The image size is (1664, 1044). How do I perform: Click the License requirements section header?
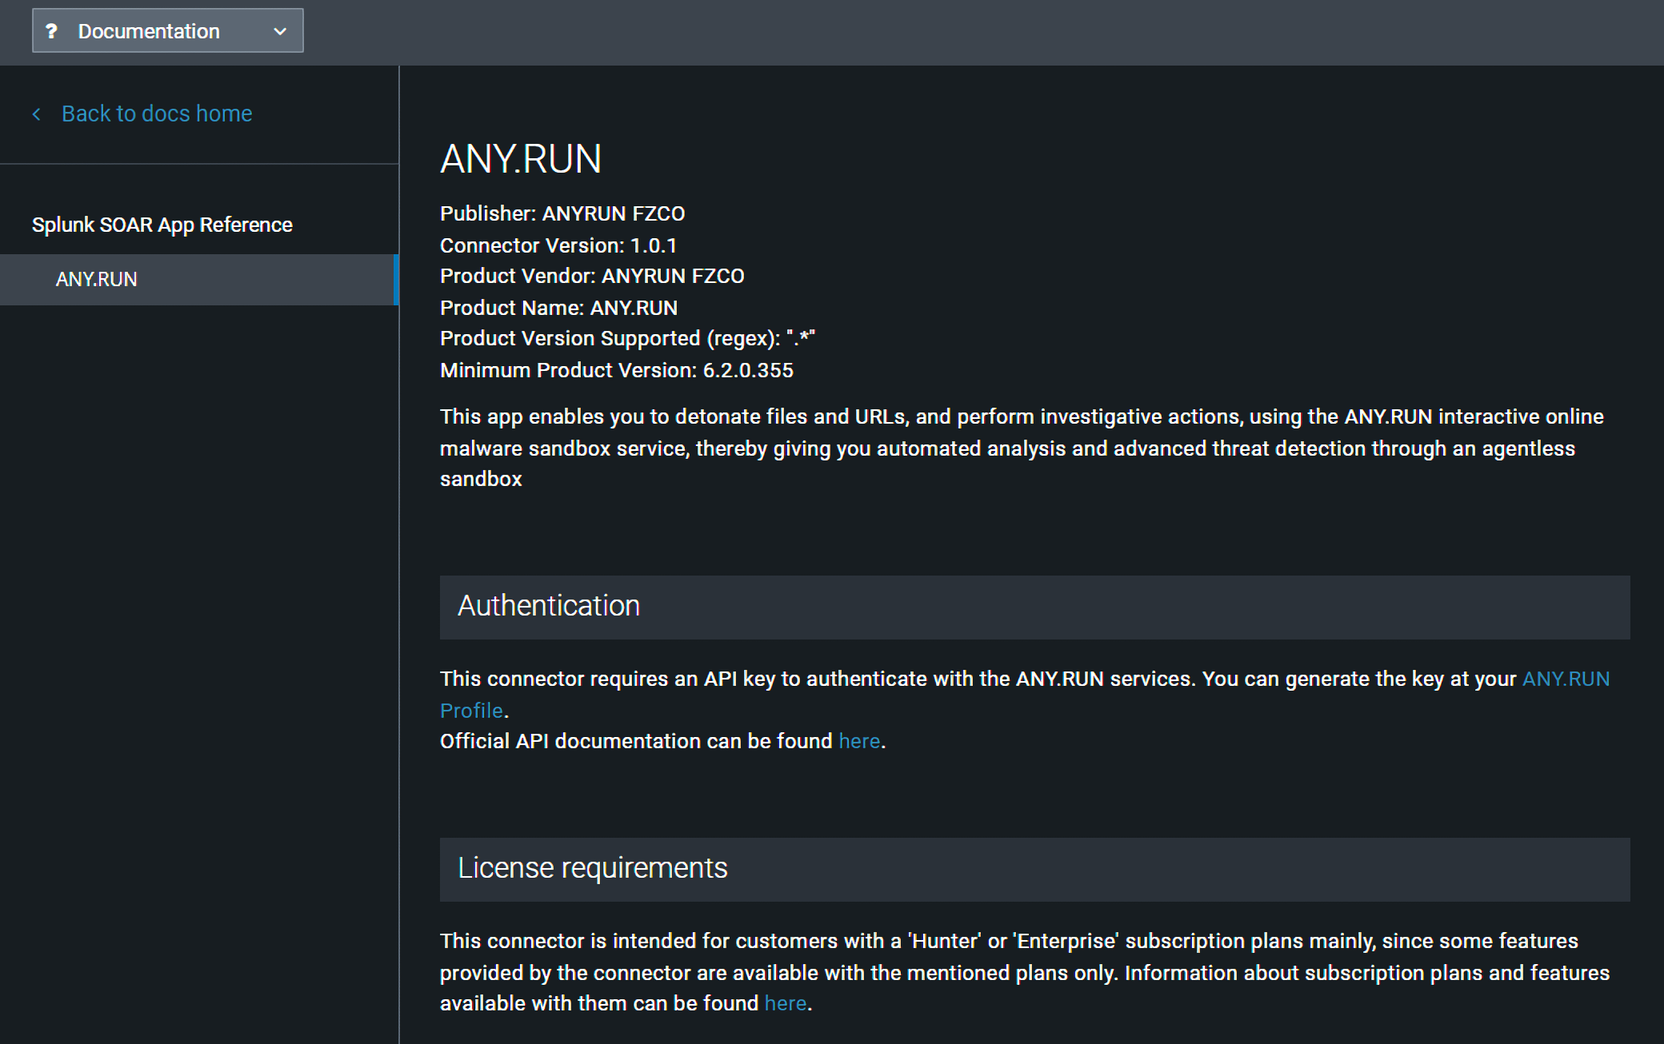pos(592,868)
